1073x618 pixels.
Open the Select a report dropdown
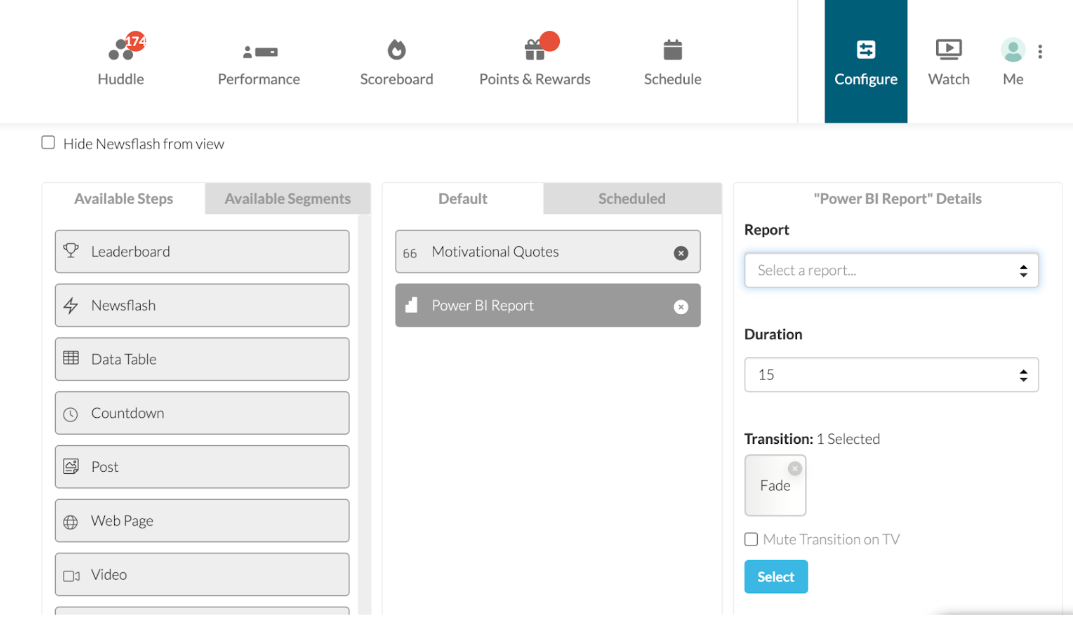click(x=891, y=270)
